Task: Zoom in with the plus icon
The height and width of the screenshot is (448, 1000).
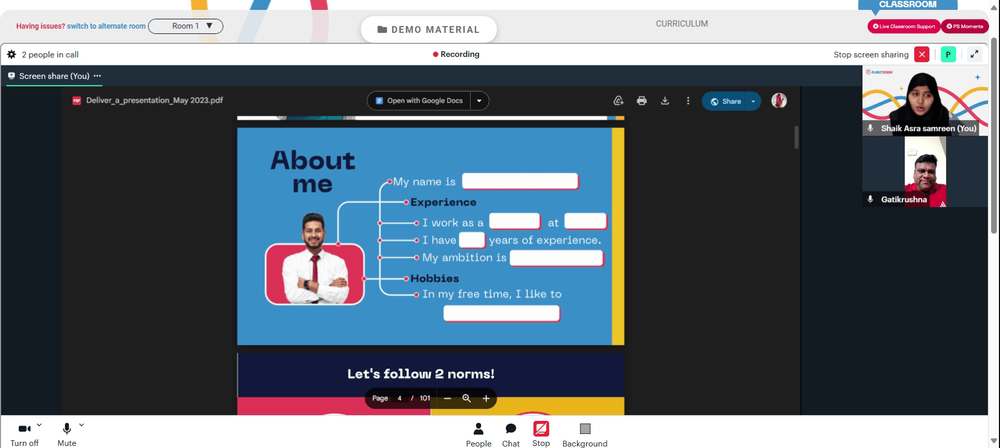Action: 486,398
